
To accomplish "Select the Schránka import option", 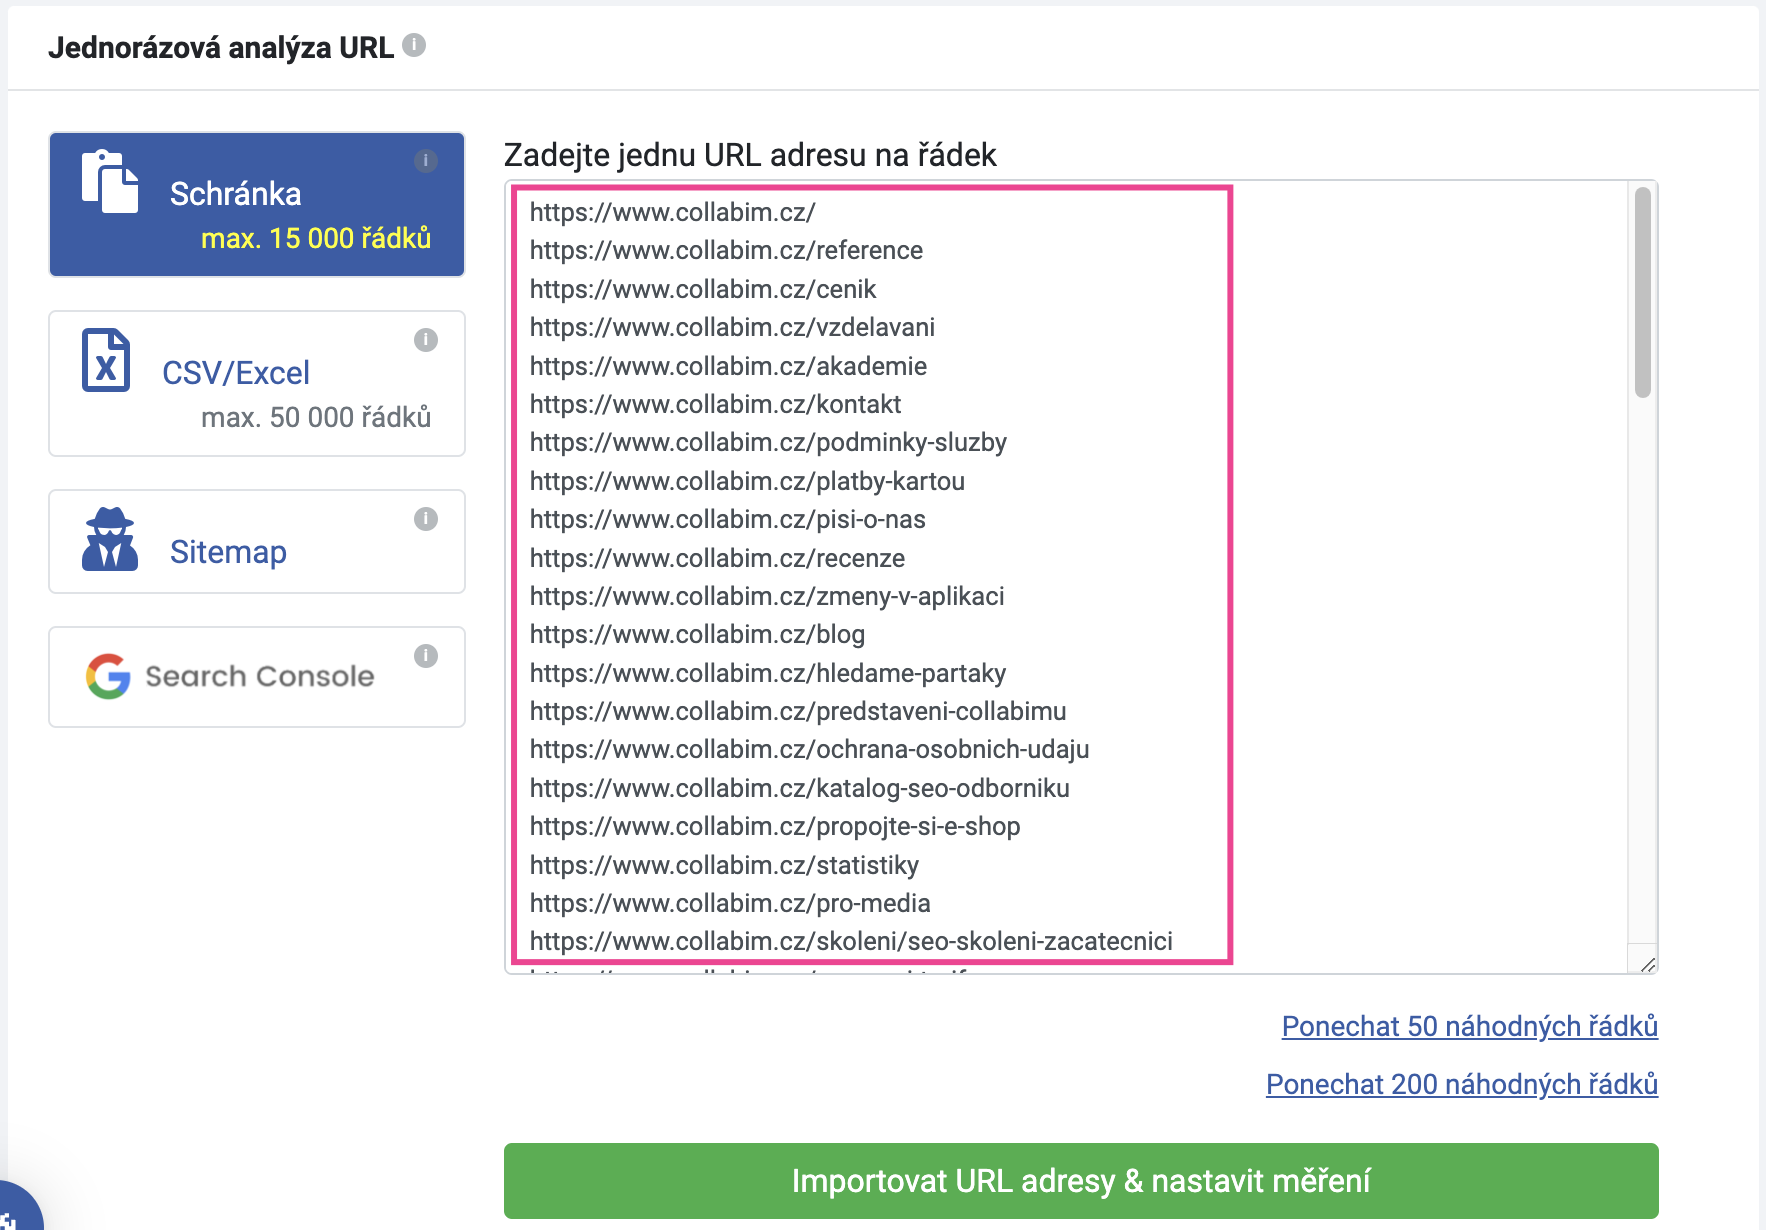I will 257,204.
